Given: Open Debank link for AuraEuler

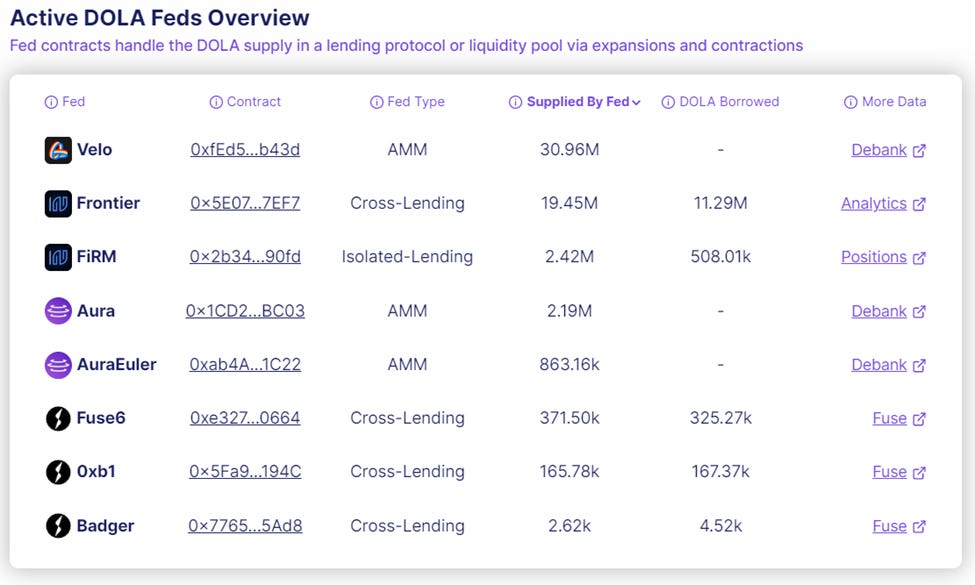Looking at the screenshot, I should click(879, 364).
